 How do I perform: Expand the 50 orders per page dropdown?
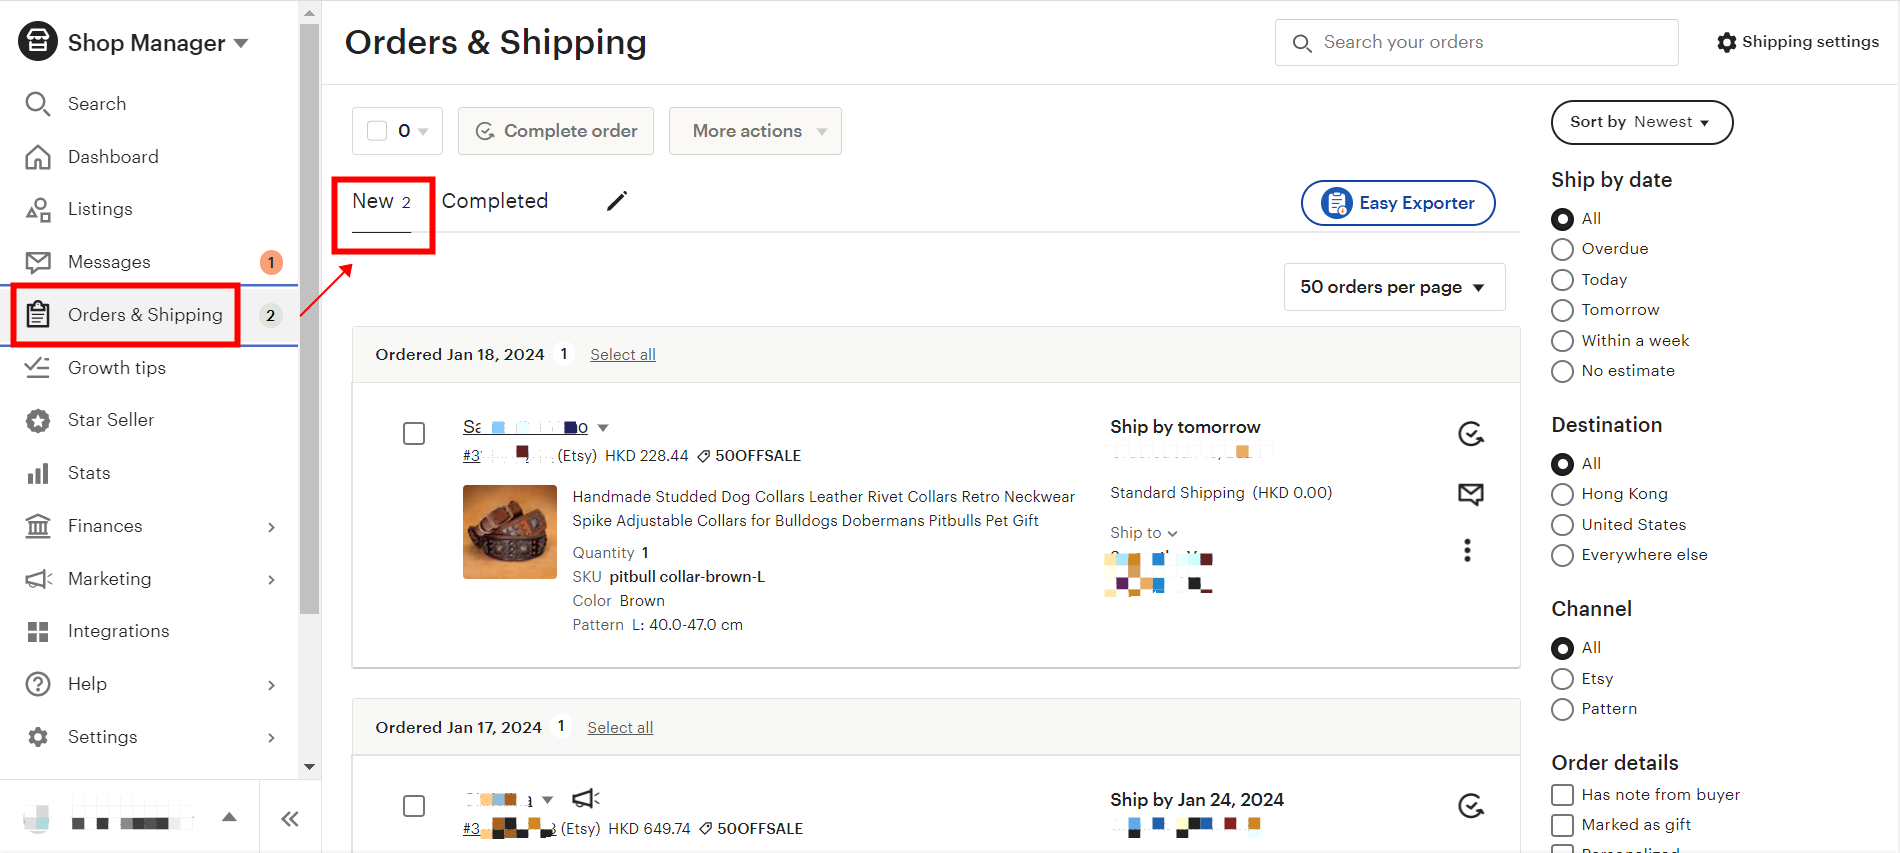[x=1393, y=287]
